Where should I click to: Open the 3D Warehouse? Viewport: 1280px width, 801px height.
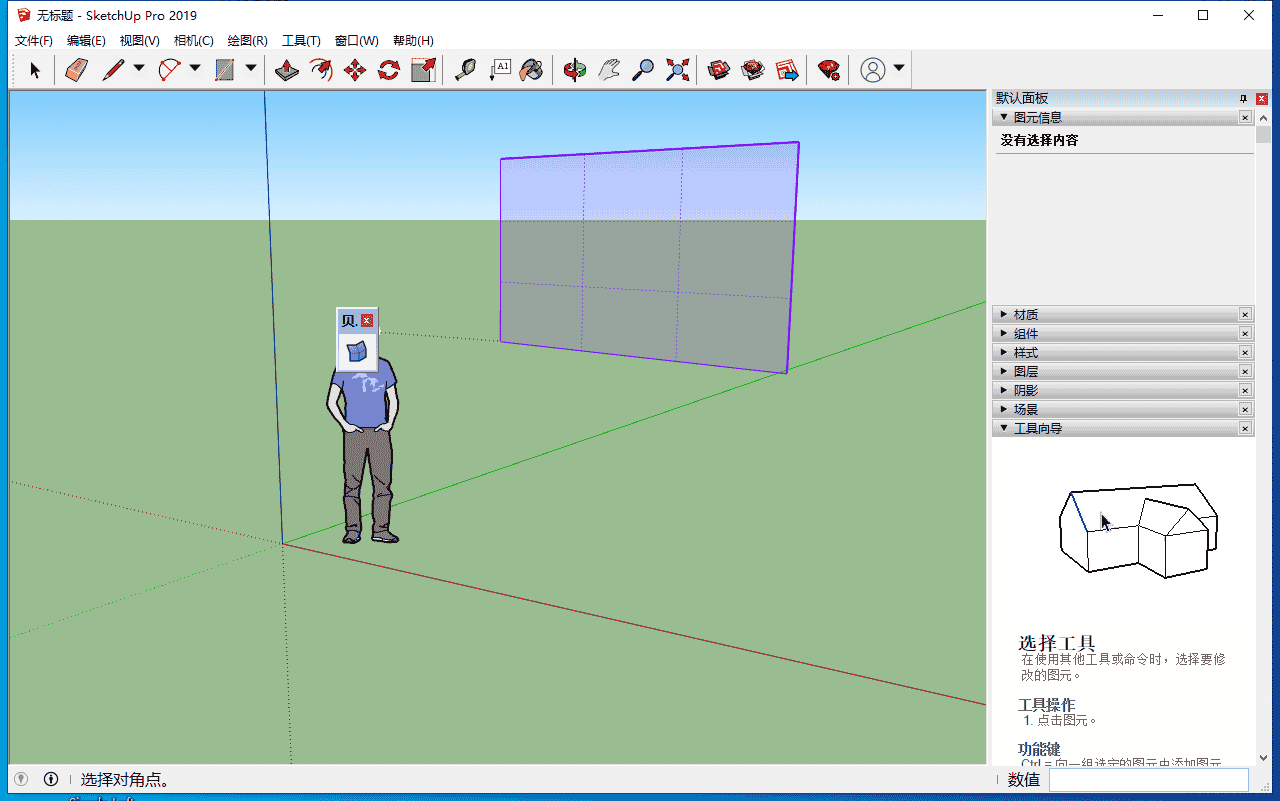pos(719,70)
